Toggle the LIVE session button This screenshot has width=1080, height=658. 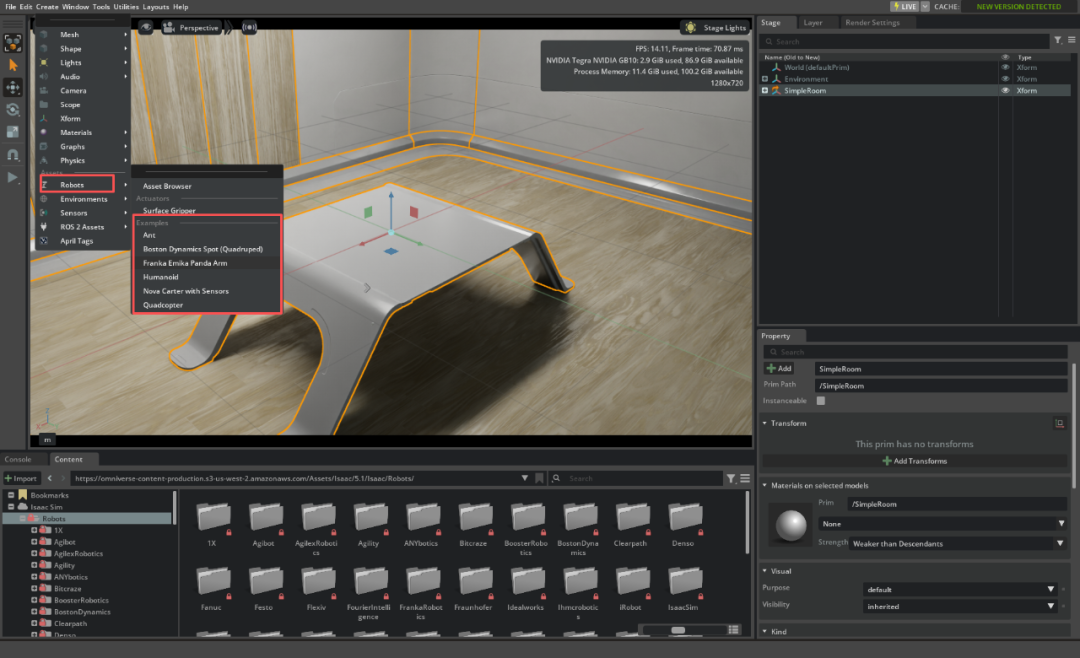pyautogui.click(x=904, y=6)
